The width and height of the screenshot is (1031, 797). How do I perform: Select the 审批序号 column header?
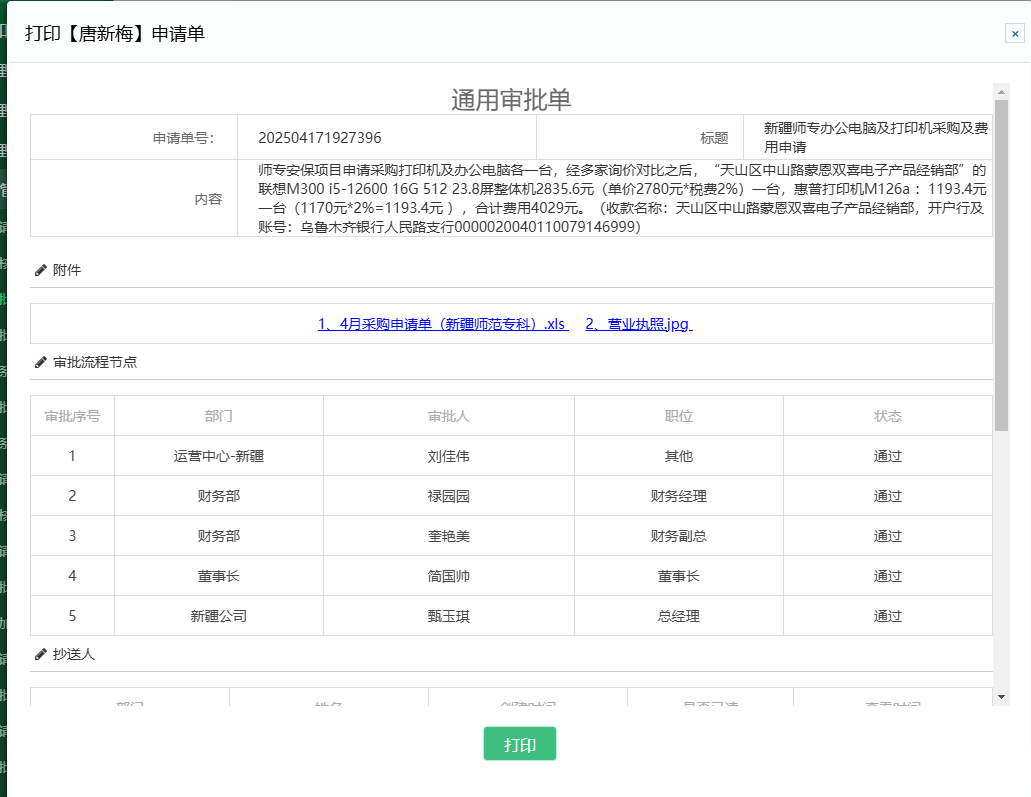click(72, 416)
